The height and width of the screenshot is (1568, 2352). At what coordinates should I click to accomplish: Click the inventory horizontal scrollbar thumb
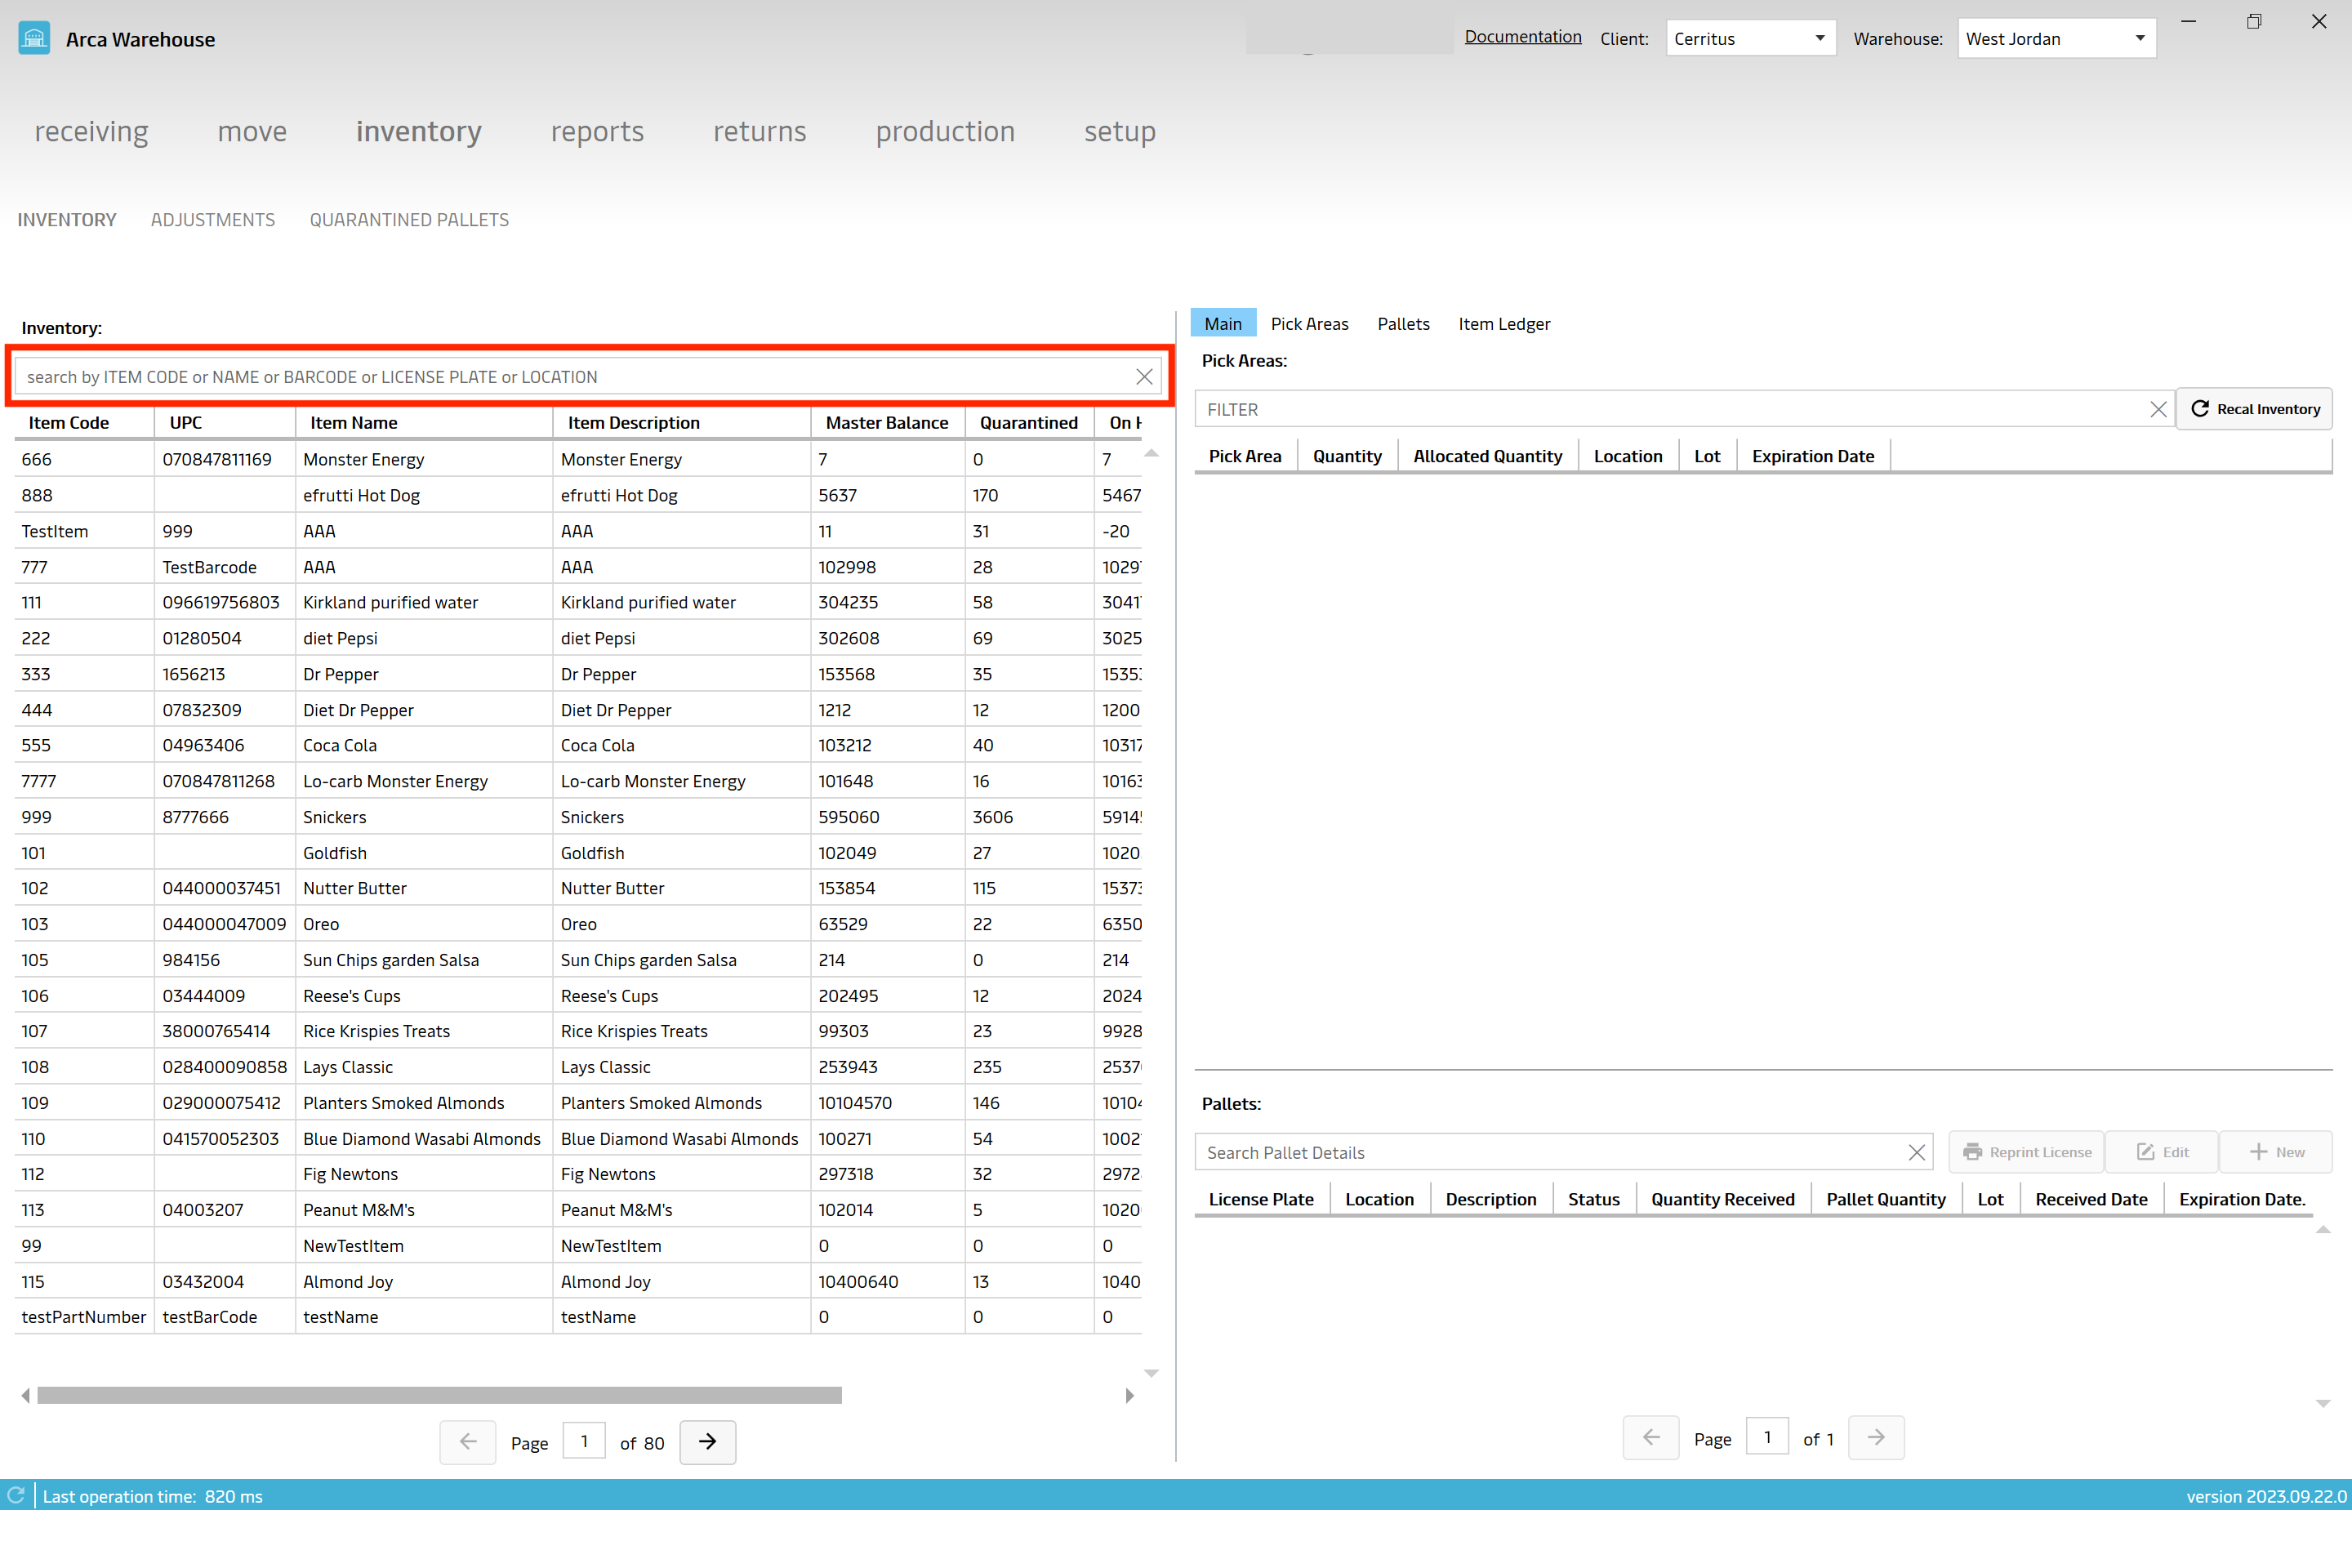click(439, 1395)
